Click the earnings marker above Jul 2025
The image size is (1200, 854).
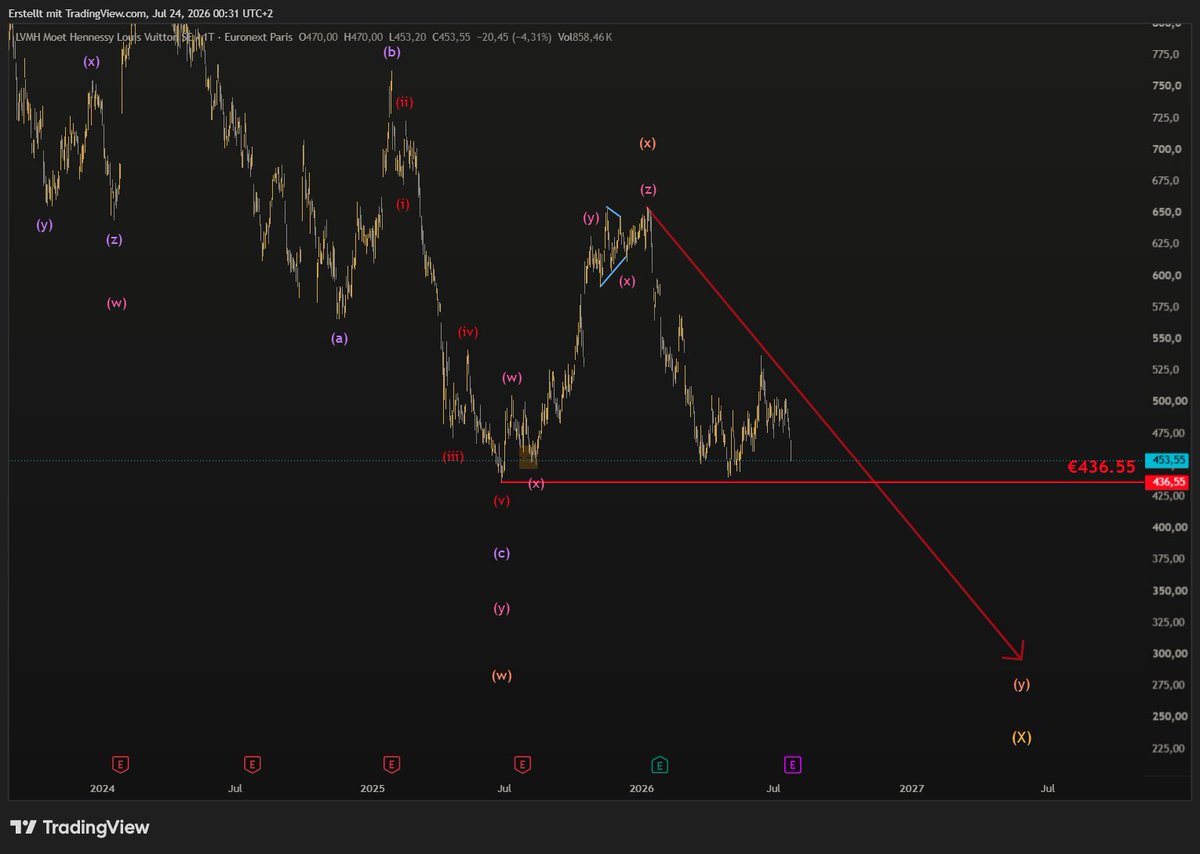click(x=522, y=765)
